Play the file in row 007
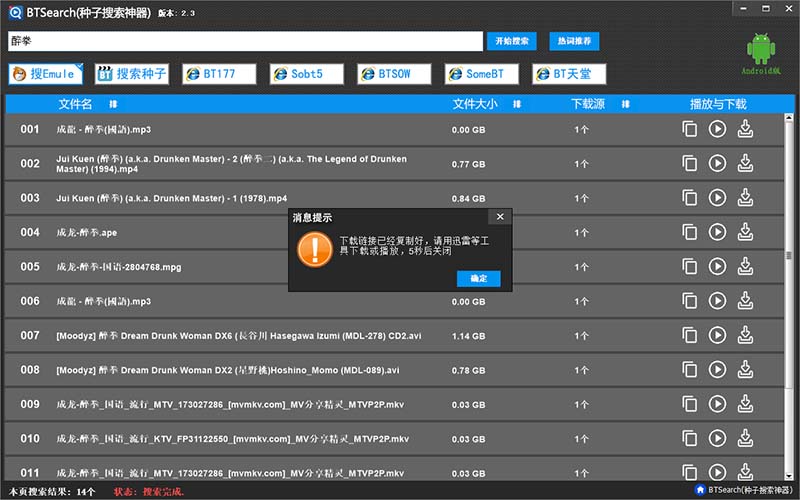The height and width of the screenshot is (500, 800). [x=717, y=335]
